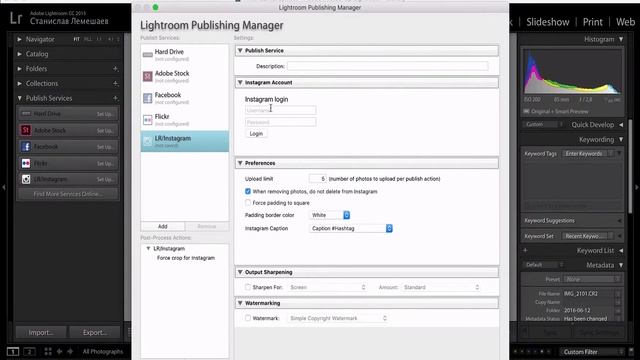
Task: Switch to Grid view icon in bottom bar
Action: (48, 351)
